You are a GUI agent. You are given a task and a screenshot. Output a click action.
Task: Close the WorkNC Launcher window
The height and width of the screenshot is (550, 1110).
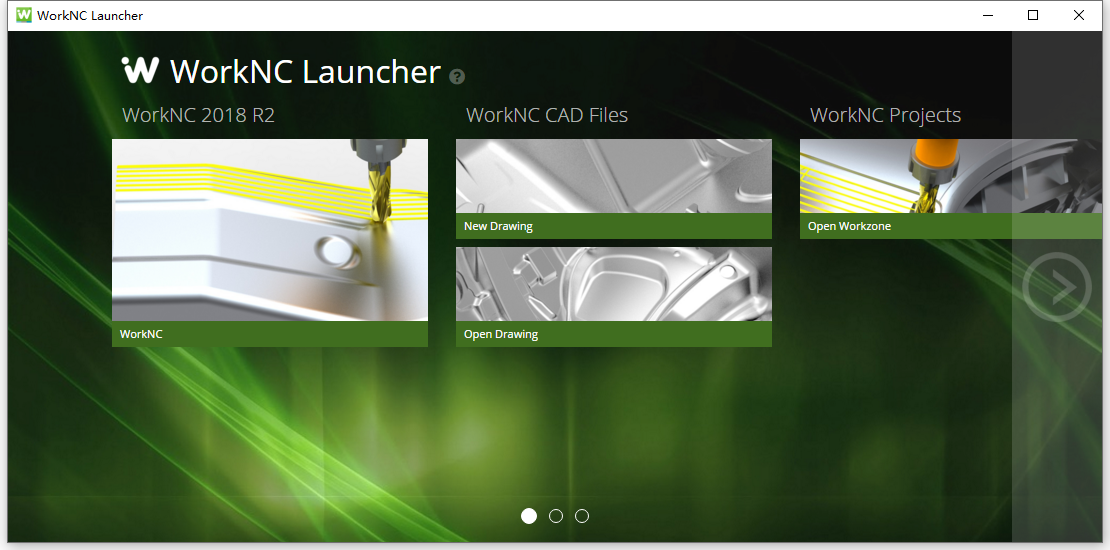click(x=1079, y=15)
